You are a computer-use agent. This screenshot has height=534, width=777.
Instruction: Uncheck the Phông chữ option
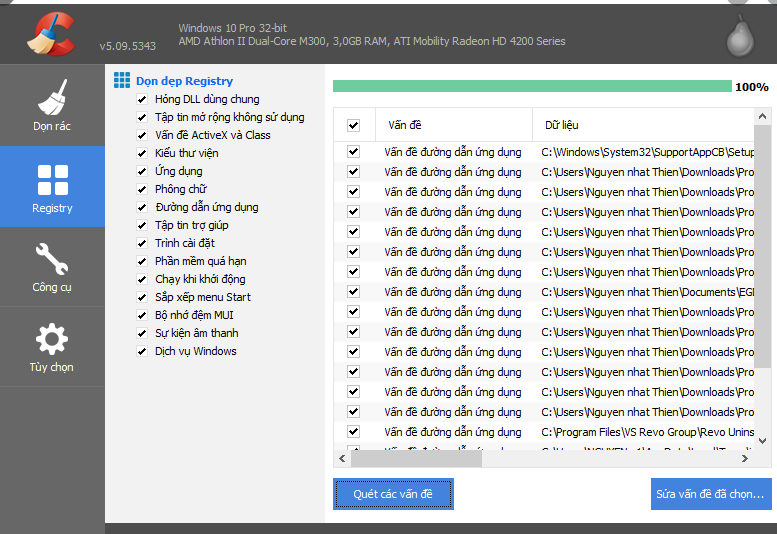(x=142, y=189)
